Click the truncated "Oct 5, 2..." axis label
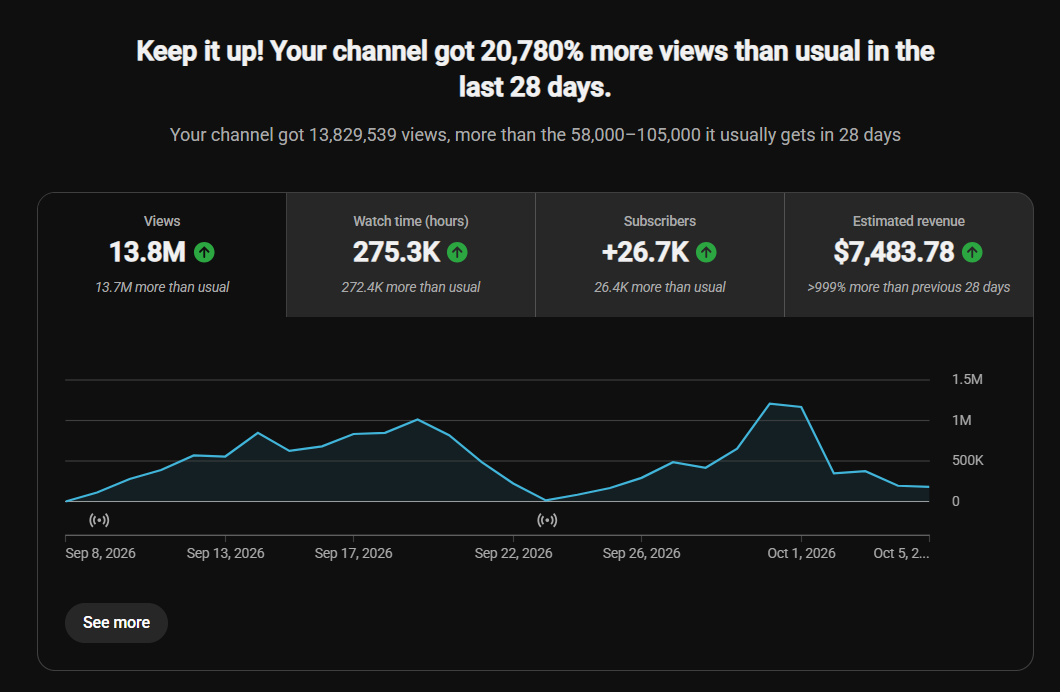Viewport: 1060px width, 692px height. 901,553
